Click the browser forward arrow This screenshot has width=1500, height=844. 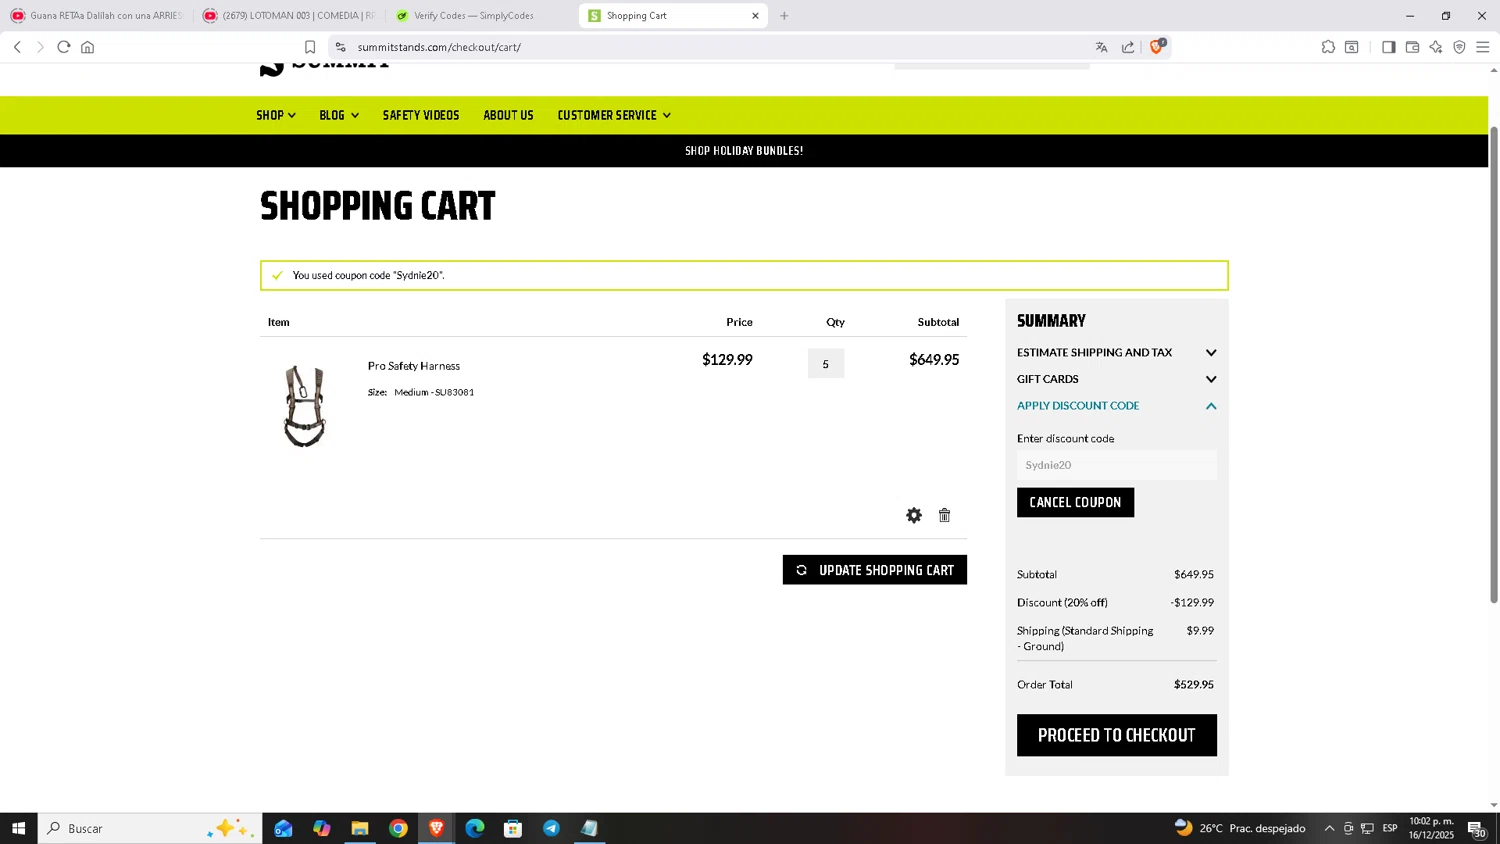pos(40,47)
